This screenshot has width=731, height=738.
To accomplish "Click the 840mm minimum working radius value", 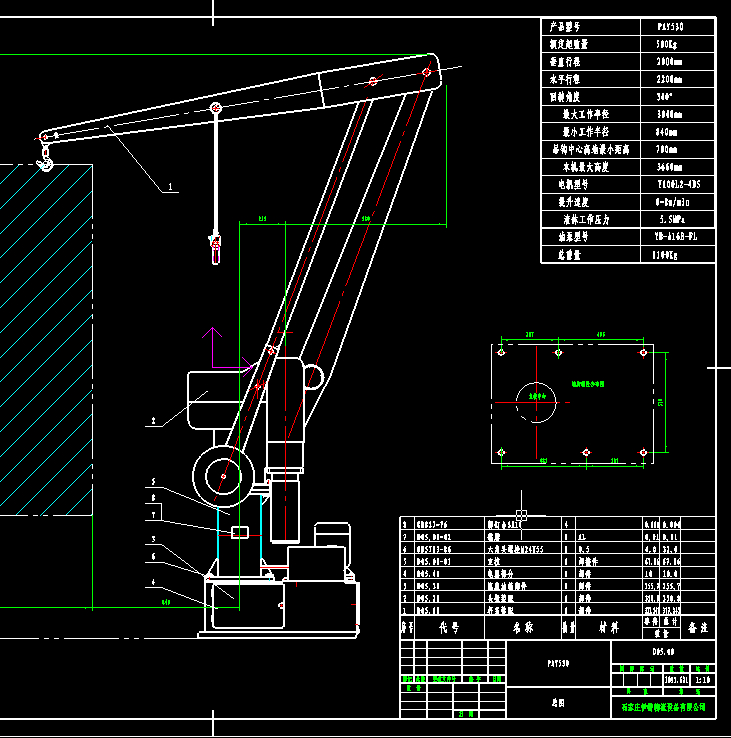I will (667, 132).
